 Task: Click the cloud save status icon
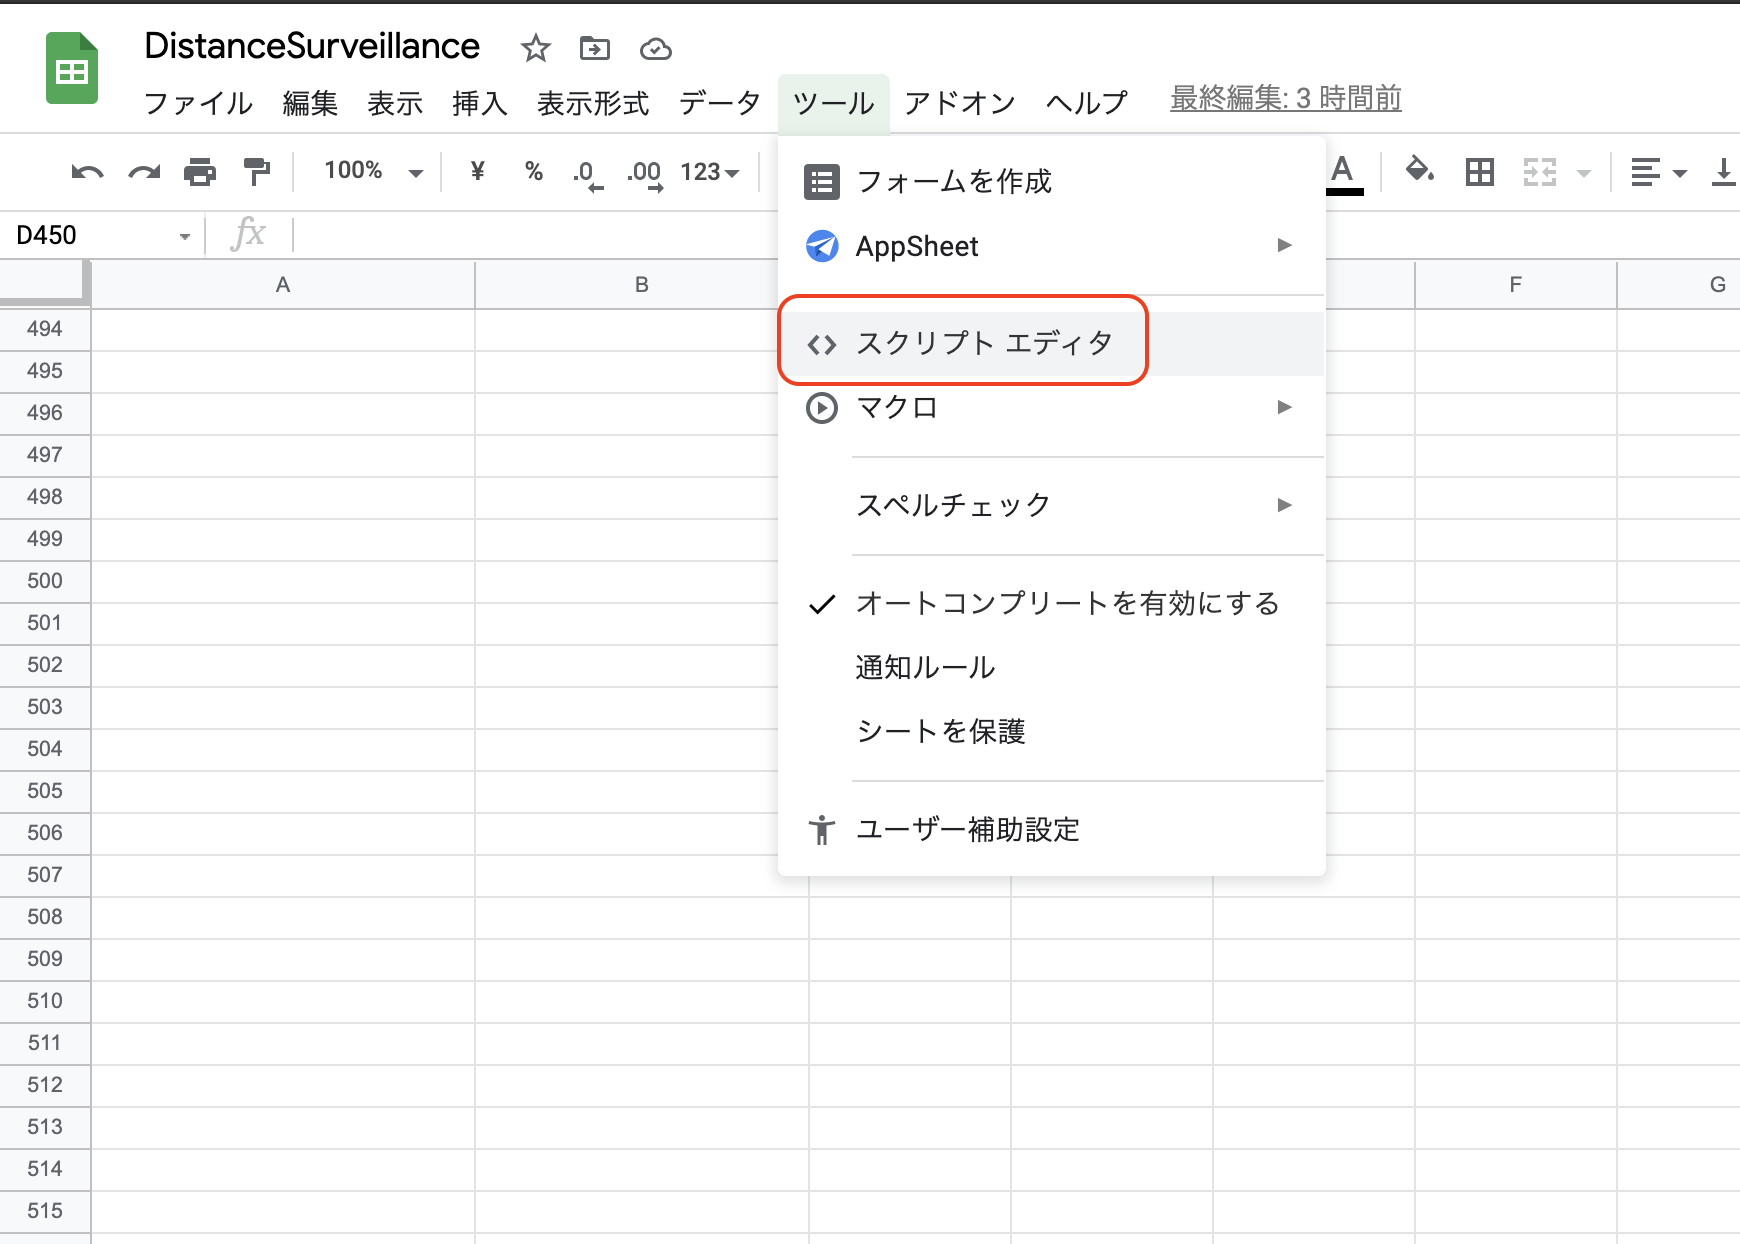pyautogui.click(x=656, y=48)
